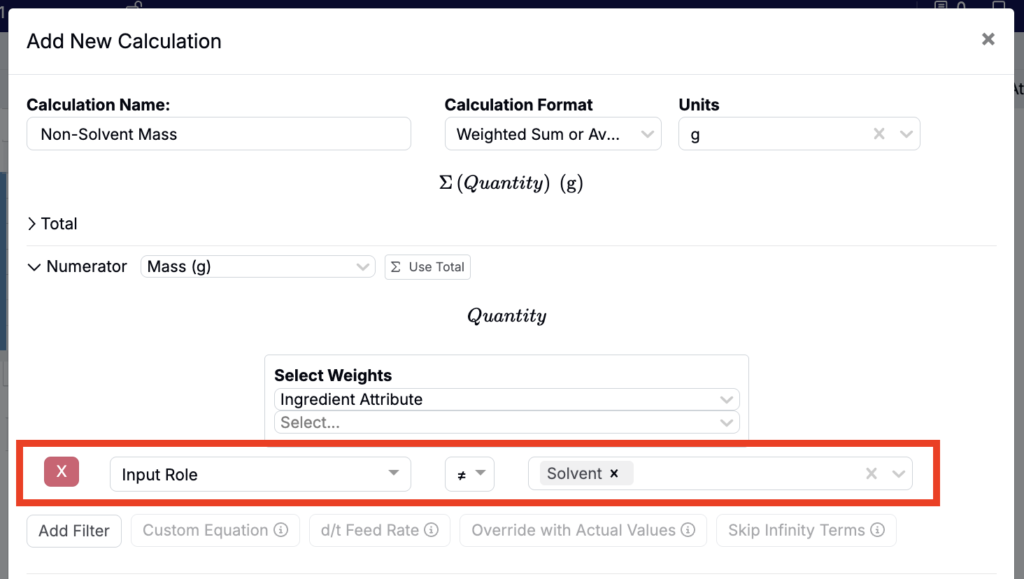Clear the Units field value

coord(879,134)
